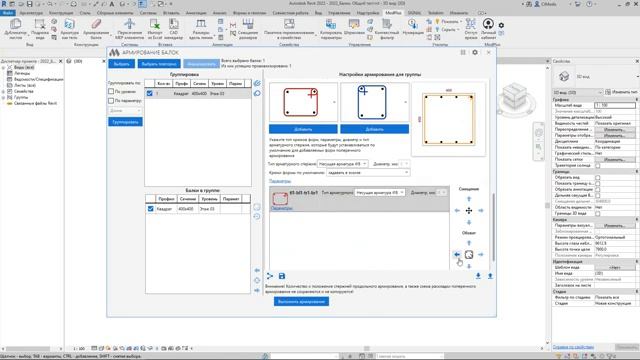Open the Показать dropdown in ribbon
Image resolution: width=640 pixels, height=360 pixels.
(x=449, y=21)
